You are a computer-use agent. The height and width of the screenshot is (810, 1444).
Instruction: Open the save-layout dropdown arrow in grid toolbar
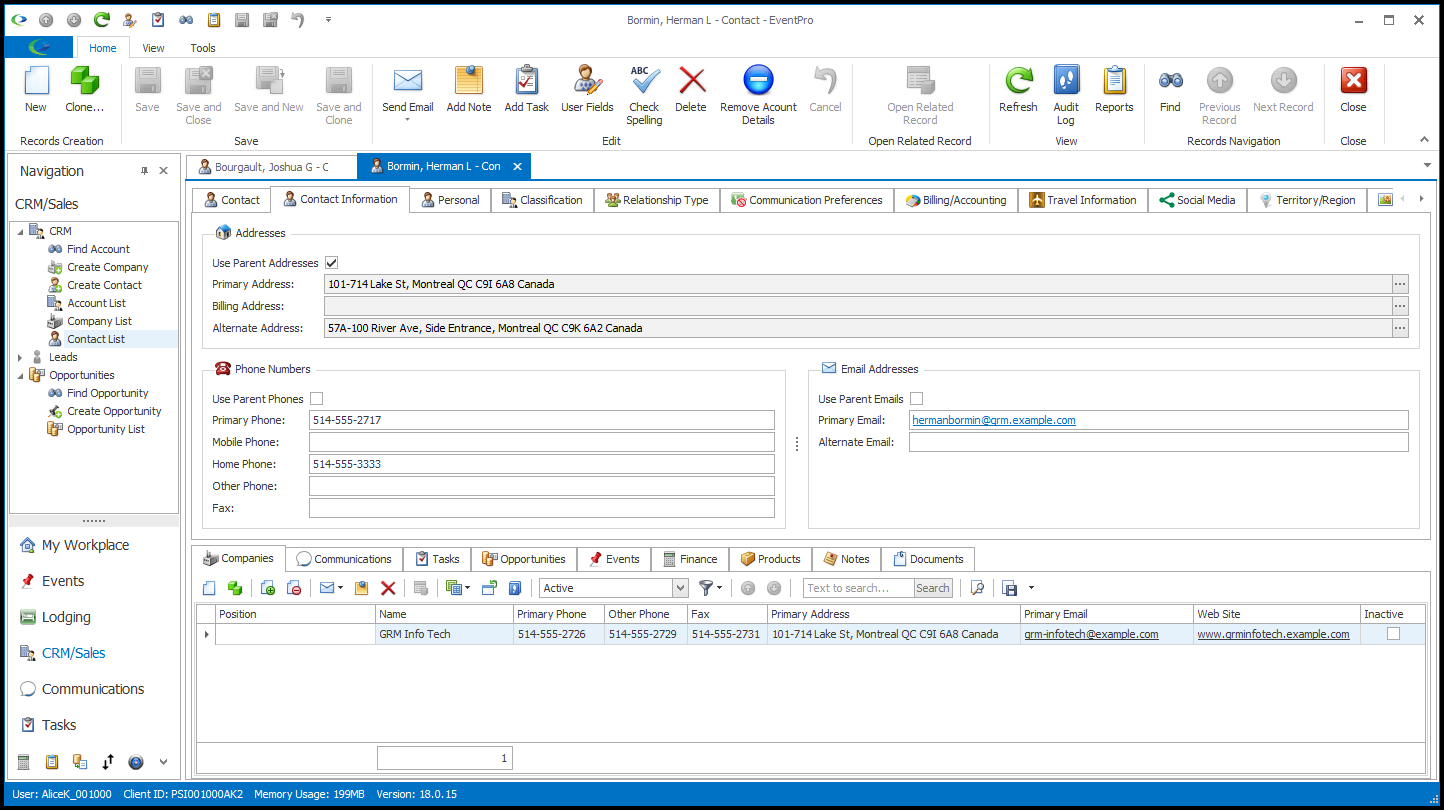click(1031, 588)
